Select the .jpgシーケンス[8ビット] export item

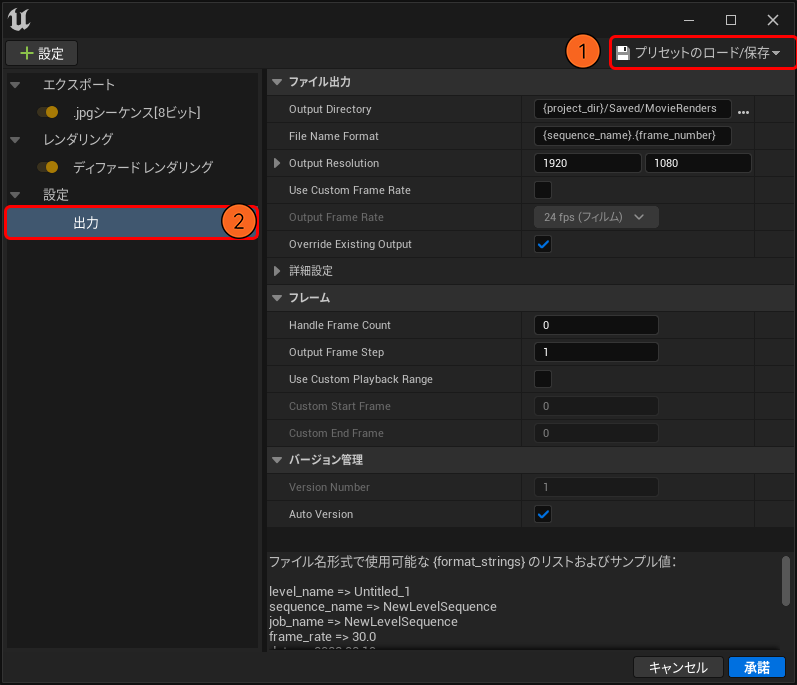click(x=137, y=112)
